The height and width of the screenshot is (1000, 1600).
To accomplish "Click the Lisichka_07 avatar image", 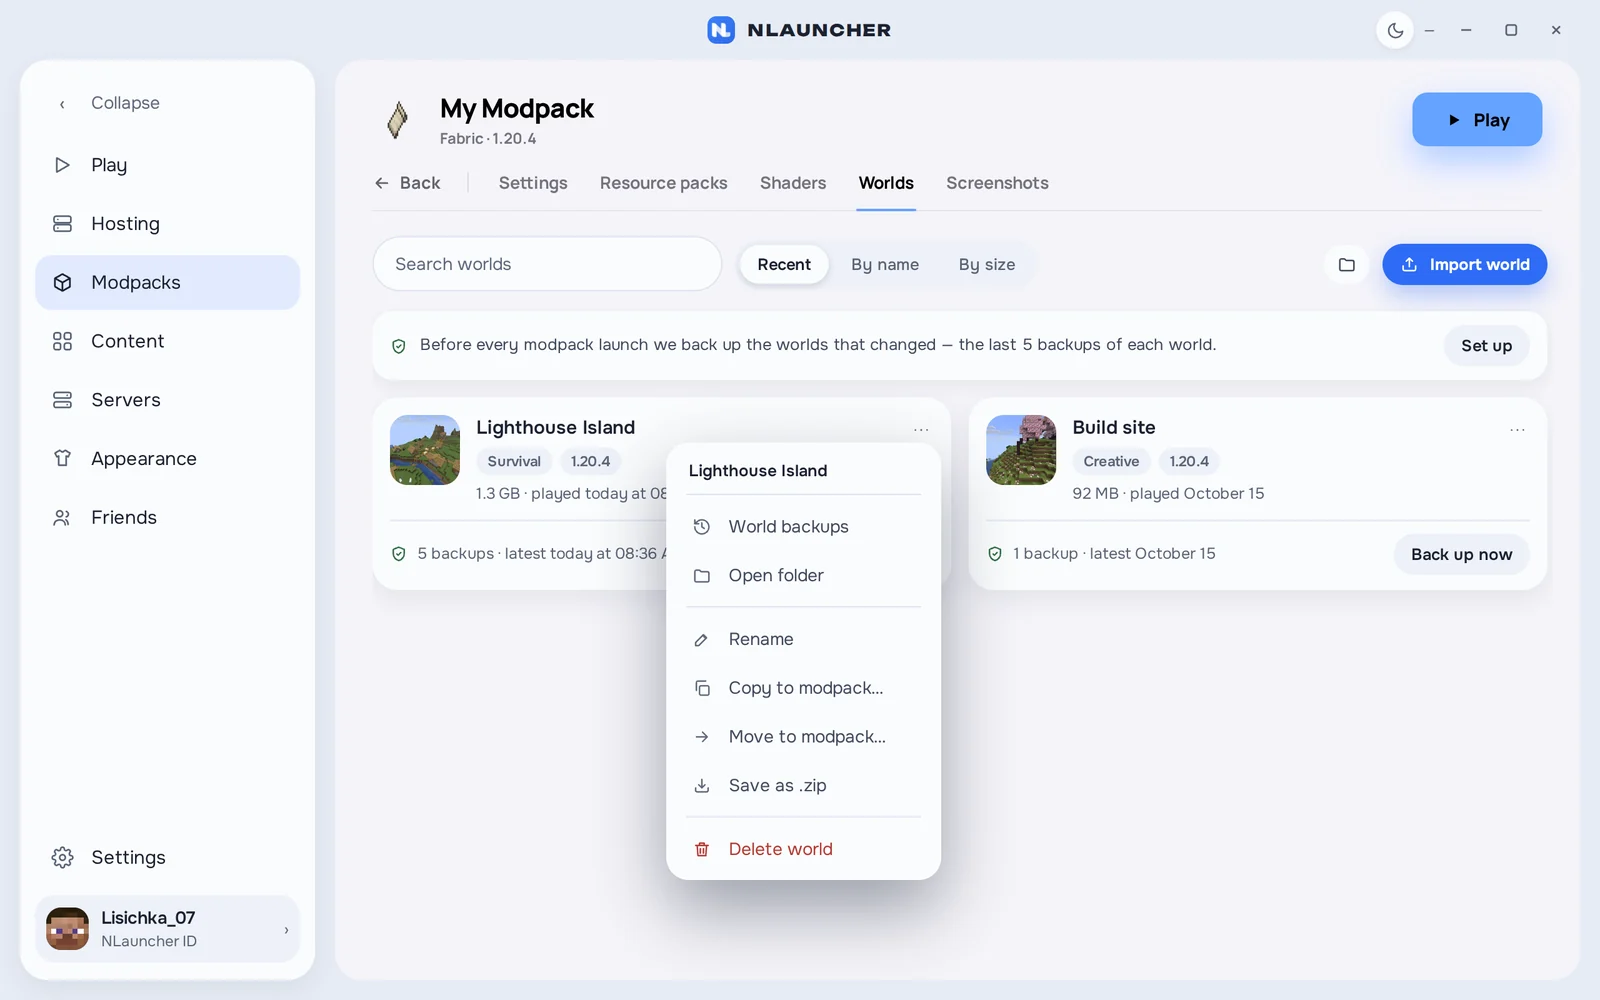I will click(68, 929).
